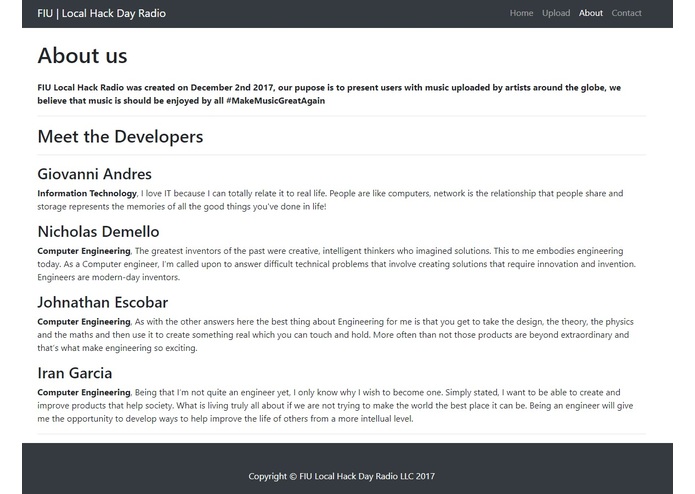Image resolution: width=695 pixels, height=494 pixels.
Task: Click 'Engineers are modern-day inventors.' sentence
Action: (x=109, y=277)
